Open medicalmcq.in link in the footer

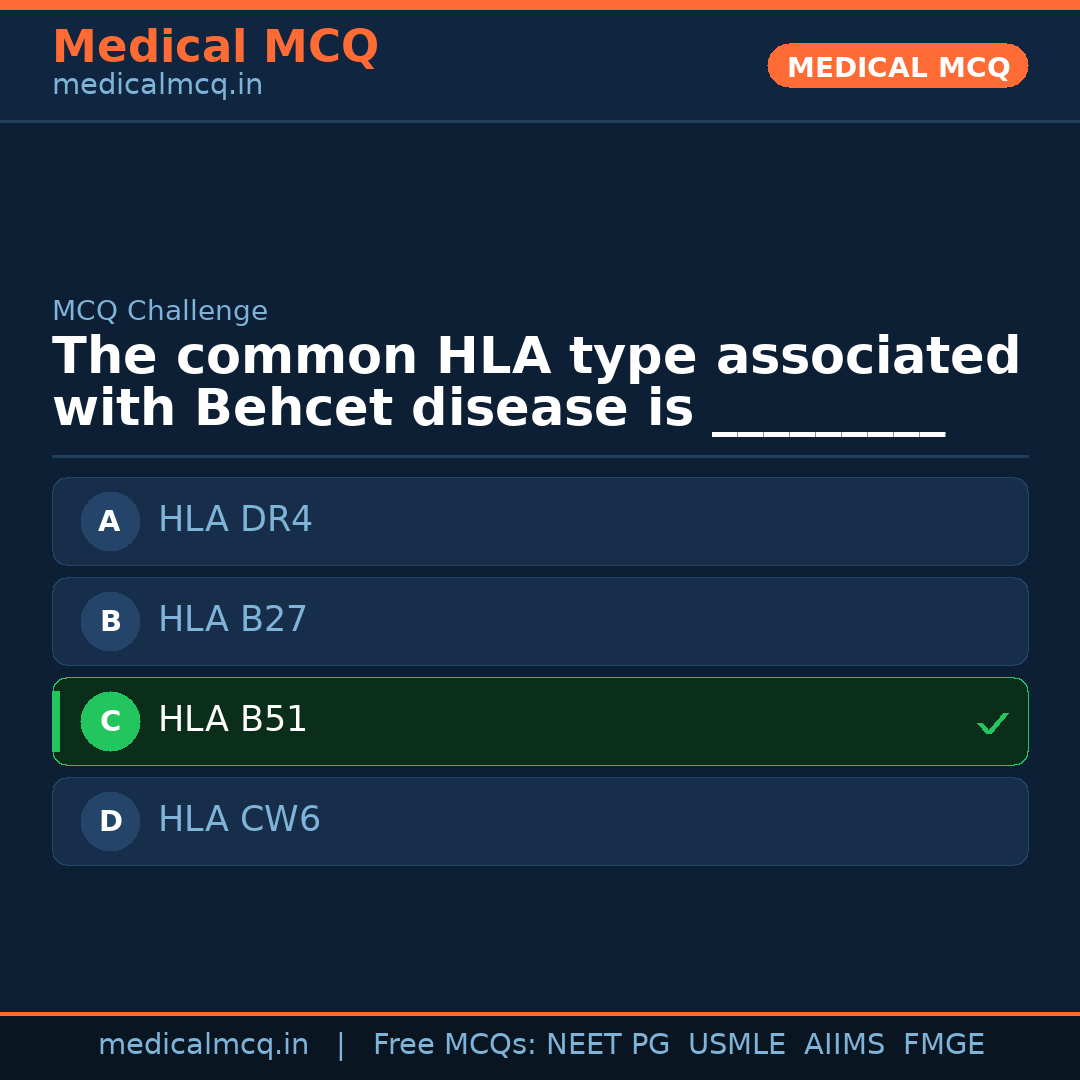point(203,1045)
